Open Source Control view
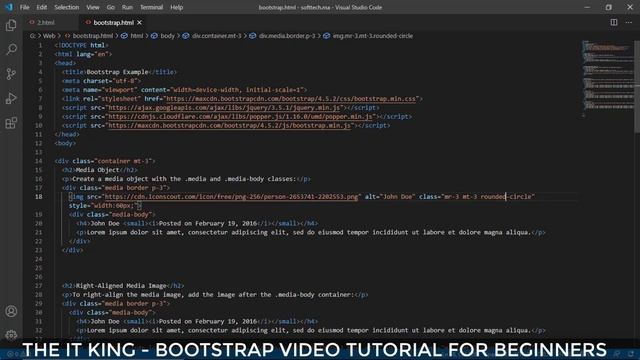 (11, 74)
